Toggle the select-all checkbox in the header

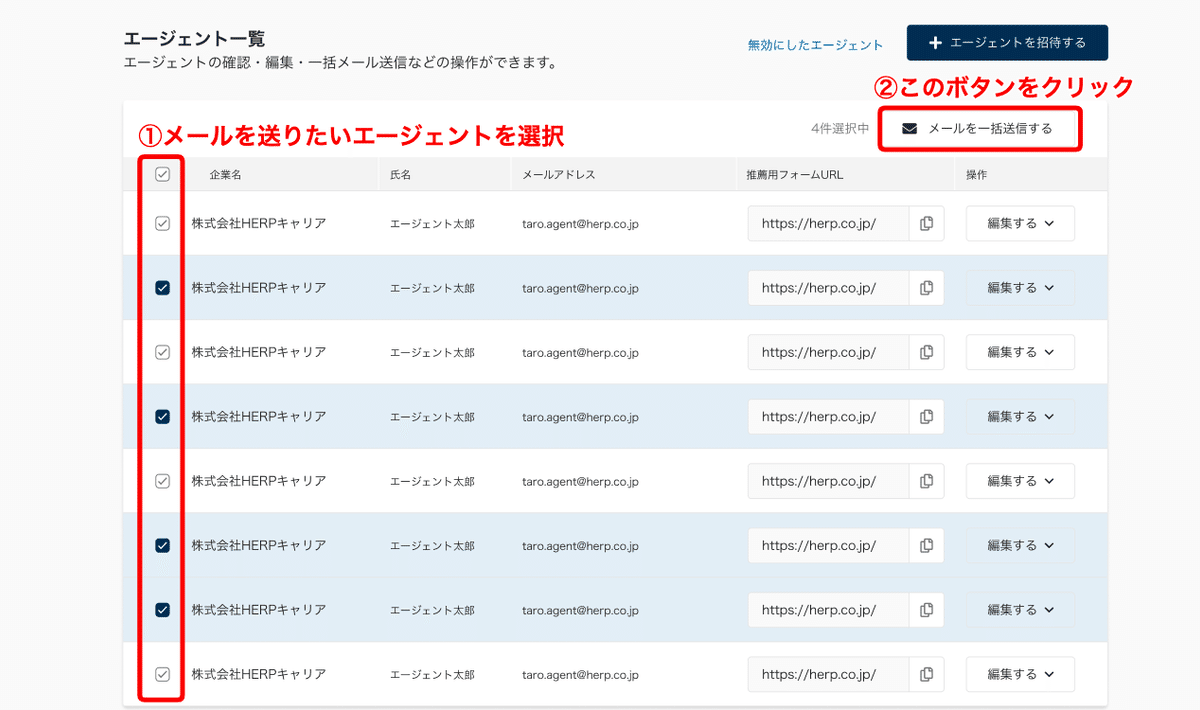pos(161,174)
